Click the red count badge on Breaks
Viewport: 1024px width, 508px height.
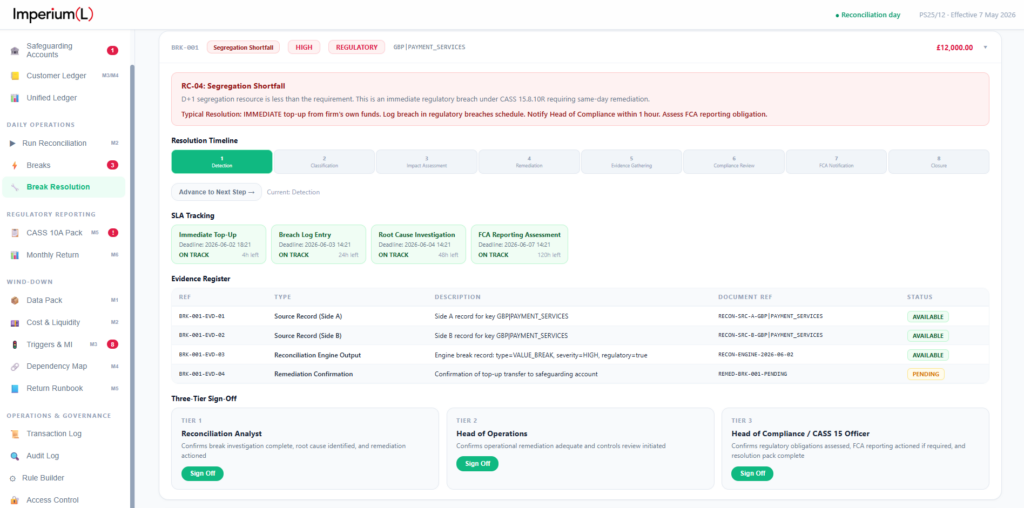(112, 165)
